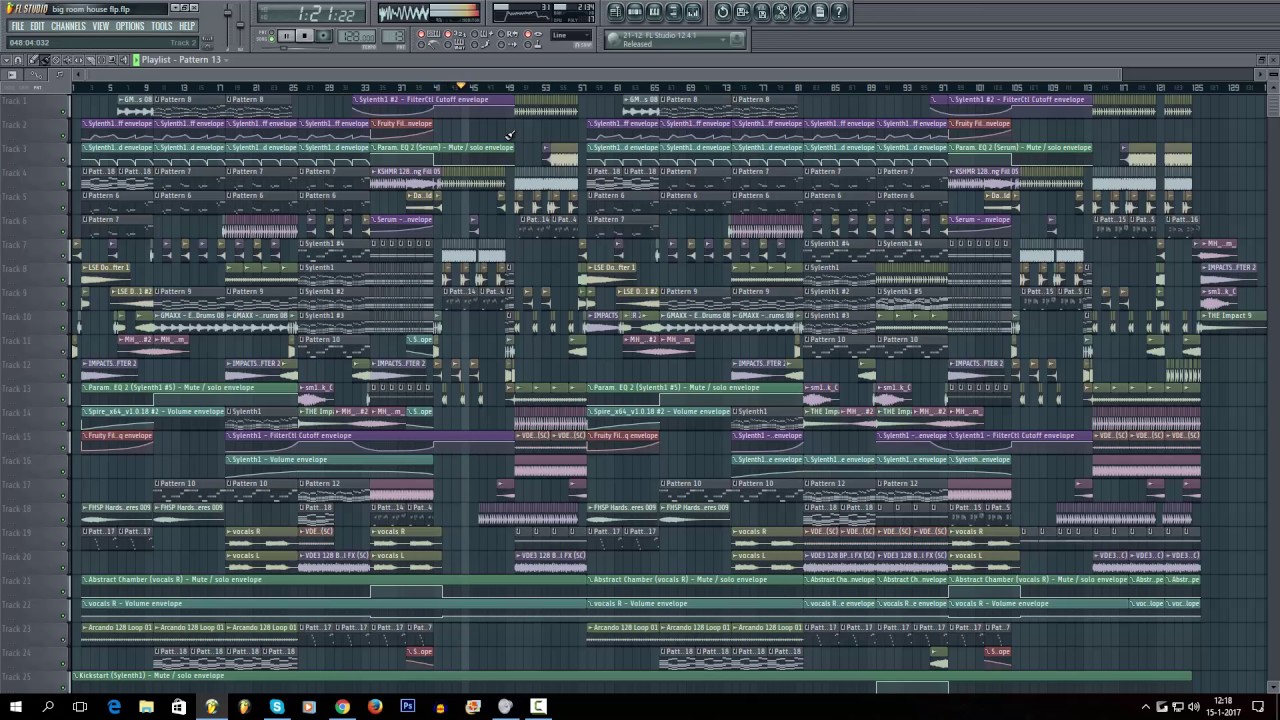Mute Track 20 with its green dot

tap(63, 567)
